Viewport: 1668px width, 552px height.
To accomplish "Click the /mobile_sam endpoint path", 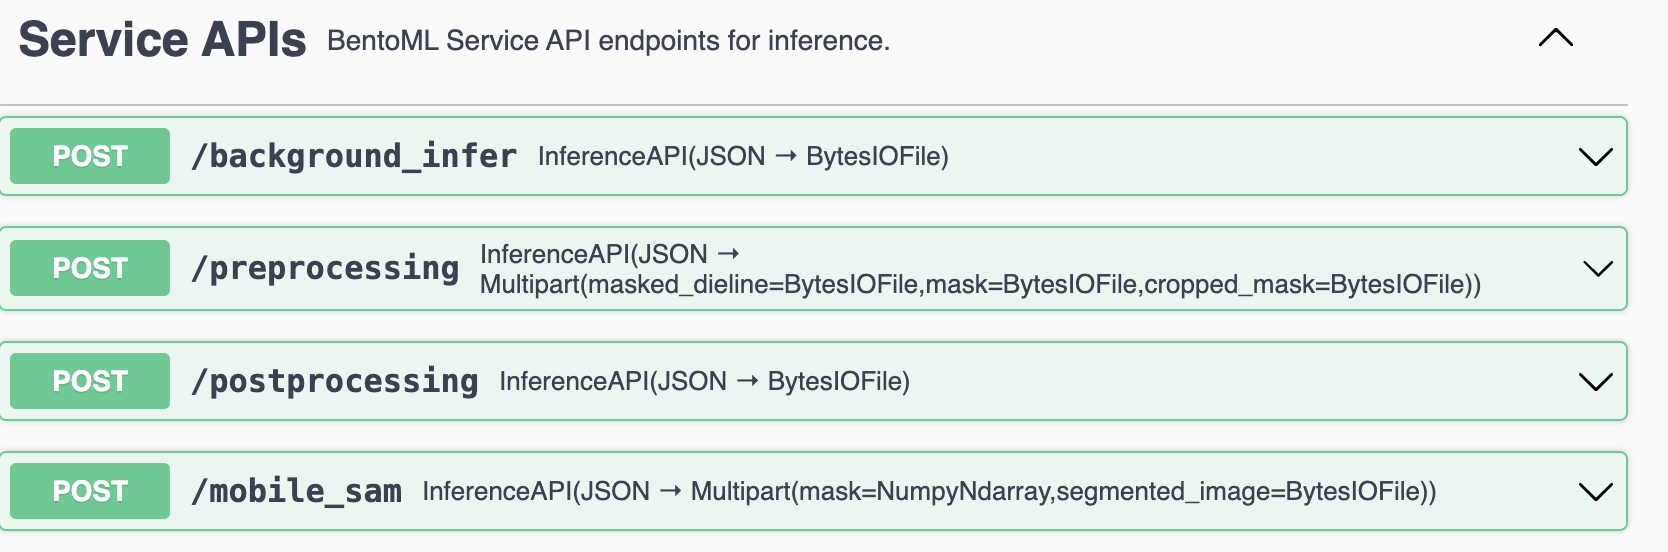I will (296, 491).
